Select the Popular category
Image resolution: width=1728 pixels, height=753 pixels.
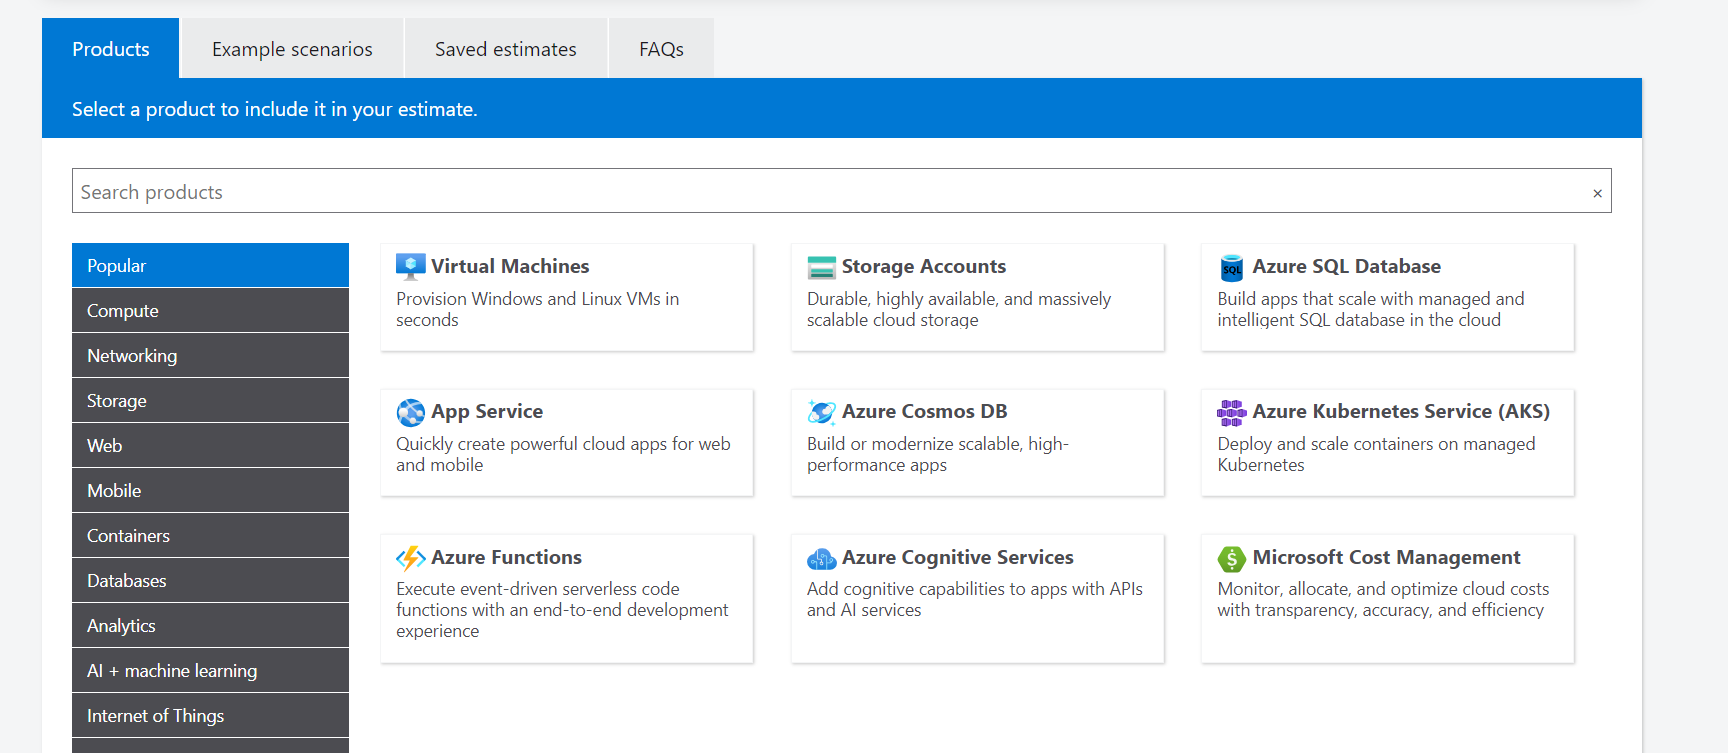point(210,265)
